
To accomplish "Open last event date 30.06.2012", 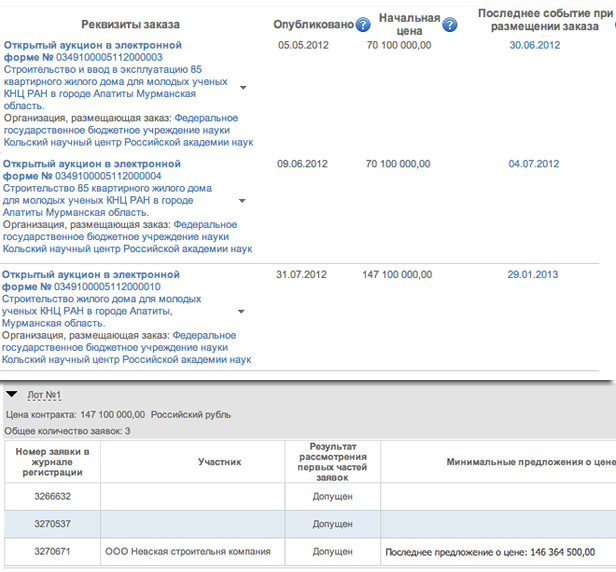I will [x=535, y=45].
